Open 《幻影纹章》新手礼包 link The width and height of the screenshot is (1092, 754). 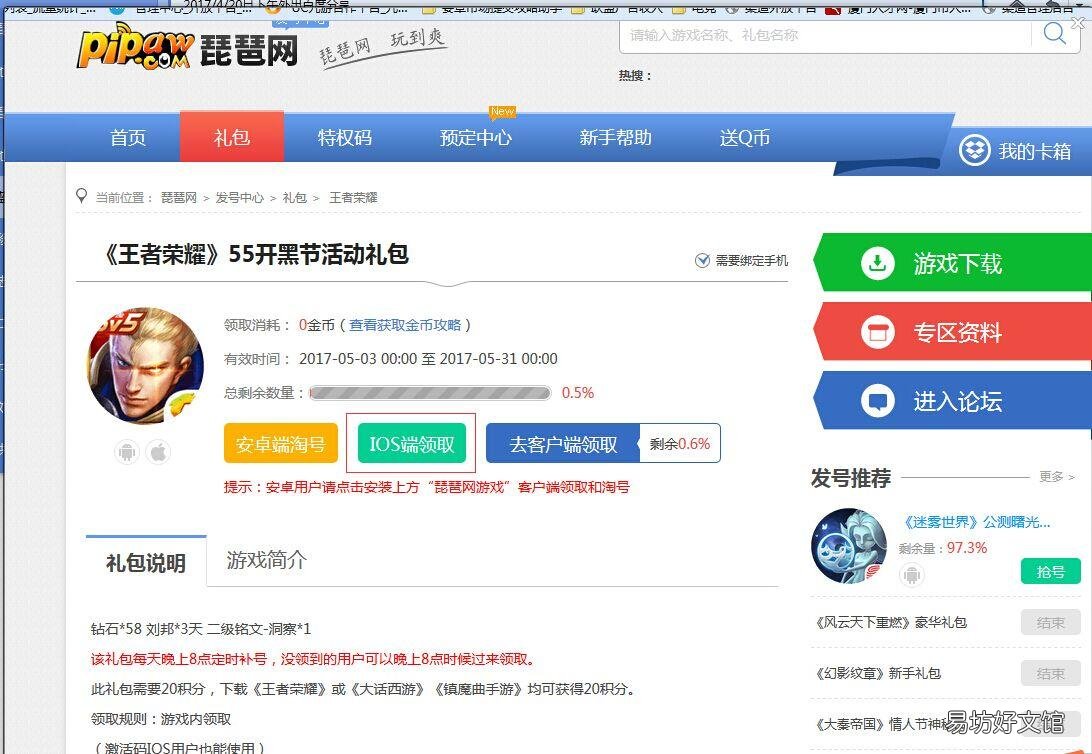tap(878, 673)
